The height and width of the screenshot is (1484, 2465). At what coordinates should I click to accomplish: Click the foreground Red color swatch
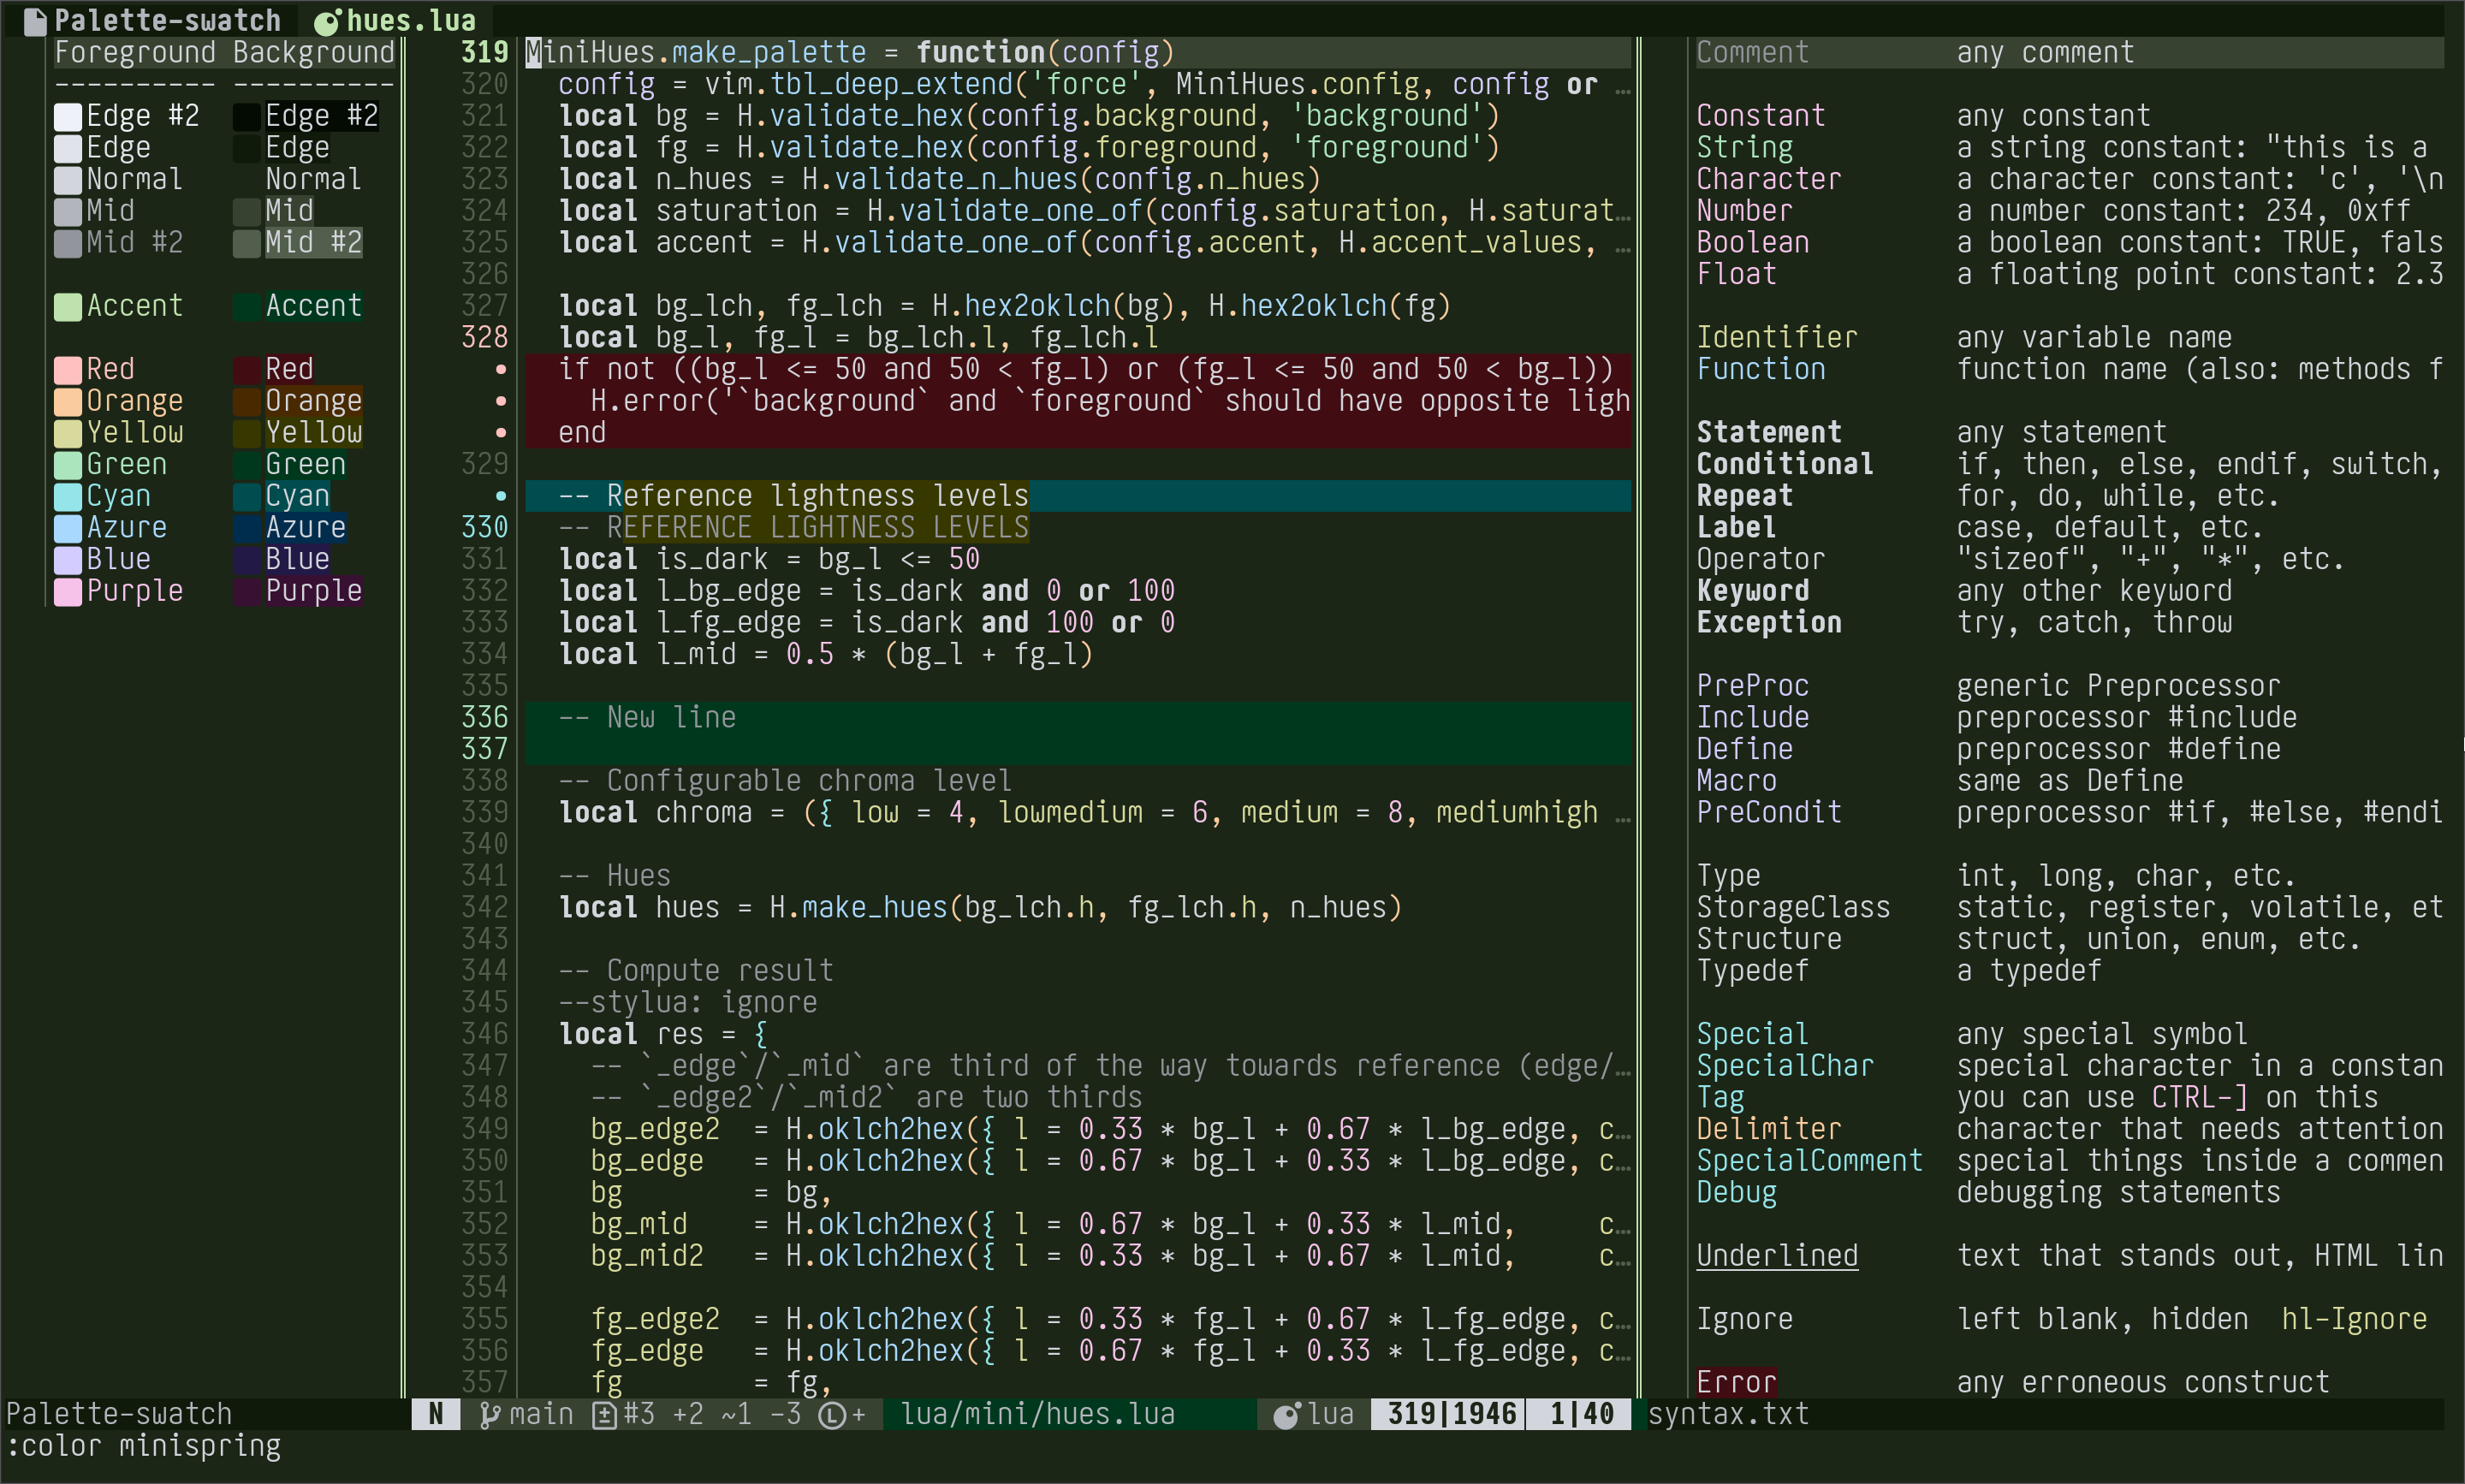click(x=68, y=369)
